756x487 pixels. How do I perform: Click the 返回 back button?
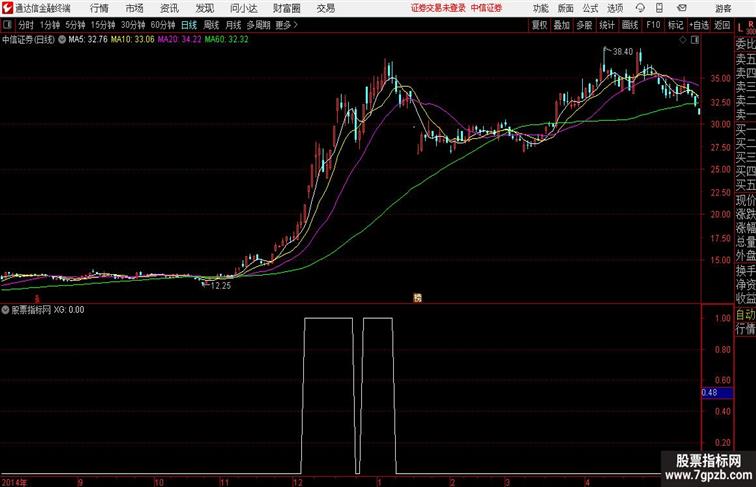(x=722, y=25)
